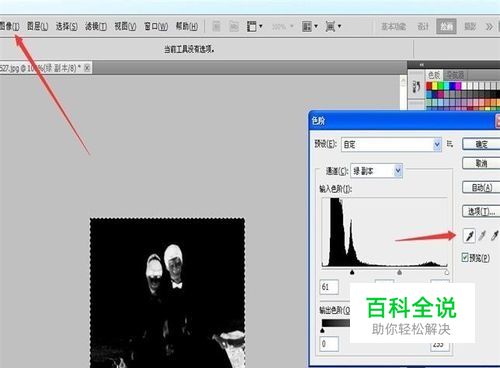Click the black input level slider handle
This screenshot has height=368, width=500.
click(x=352, y=272)
